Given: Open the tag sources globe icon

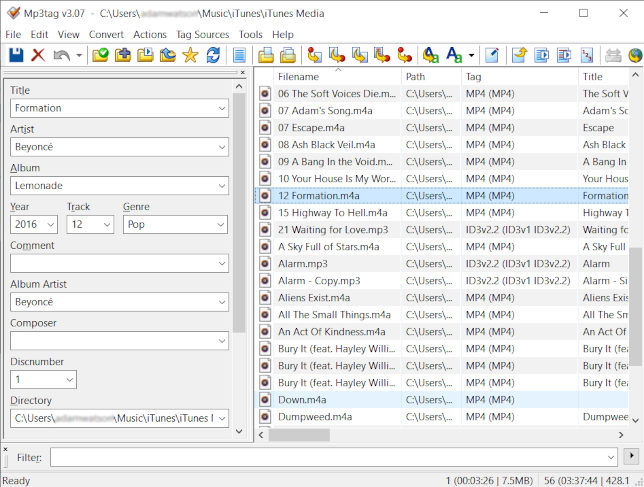Looking at the screenshot, I should tap(635, 55).
